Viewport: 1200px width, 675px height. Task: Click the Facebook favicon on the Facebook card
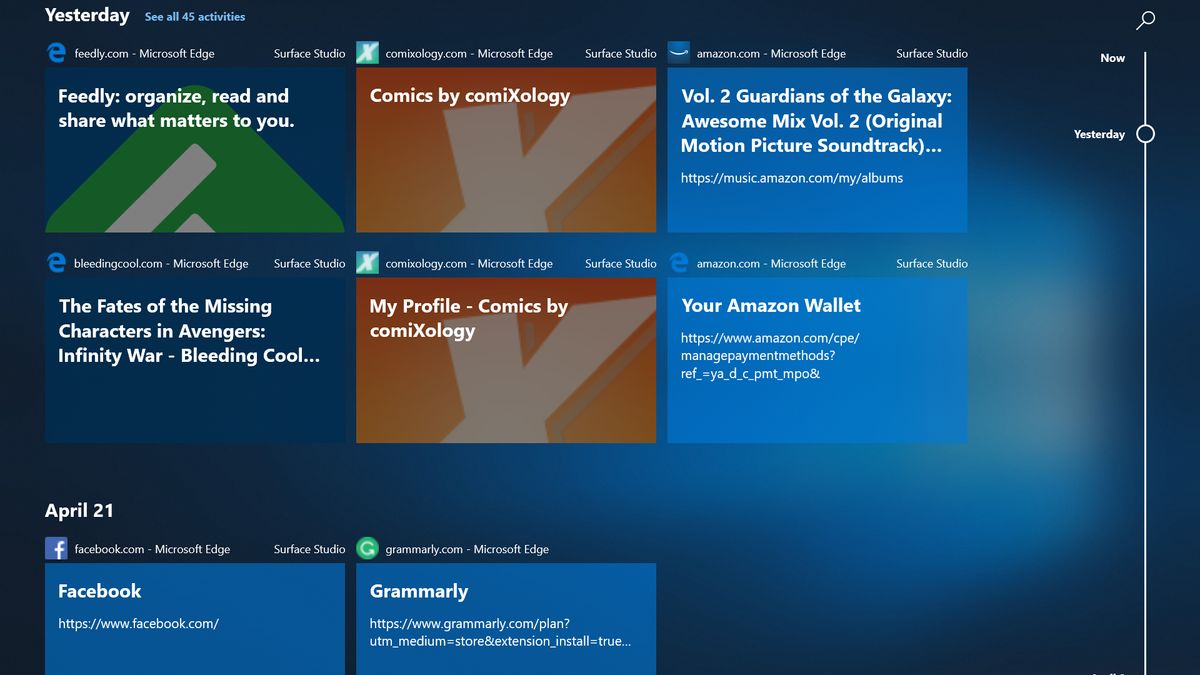[56, 548]
